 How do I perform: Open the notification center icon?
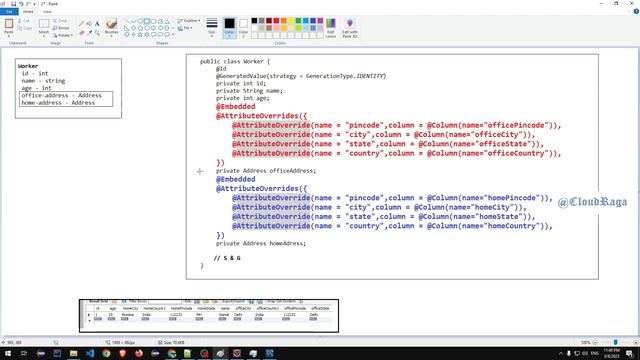coord(629,353)
